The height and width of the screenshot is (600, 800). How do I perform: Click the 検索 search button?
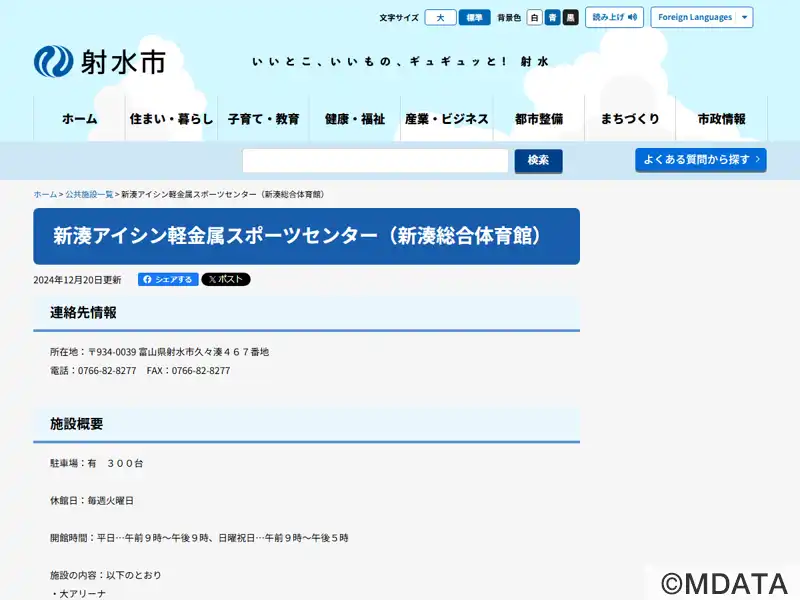point(538,161)
